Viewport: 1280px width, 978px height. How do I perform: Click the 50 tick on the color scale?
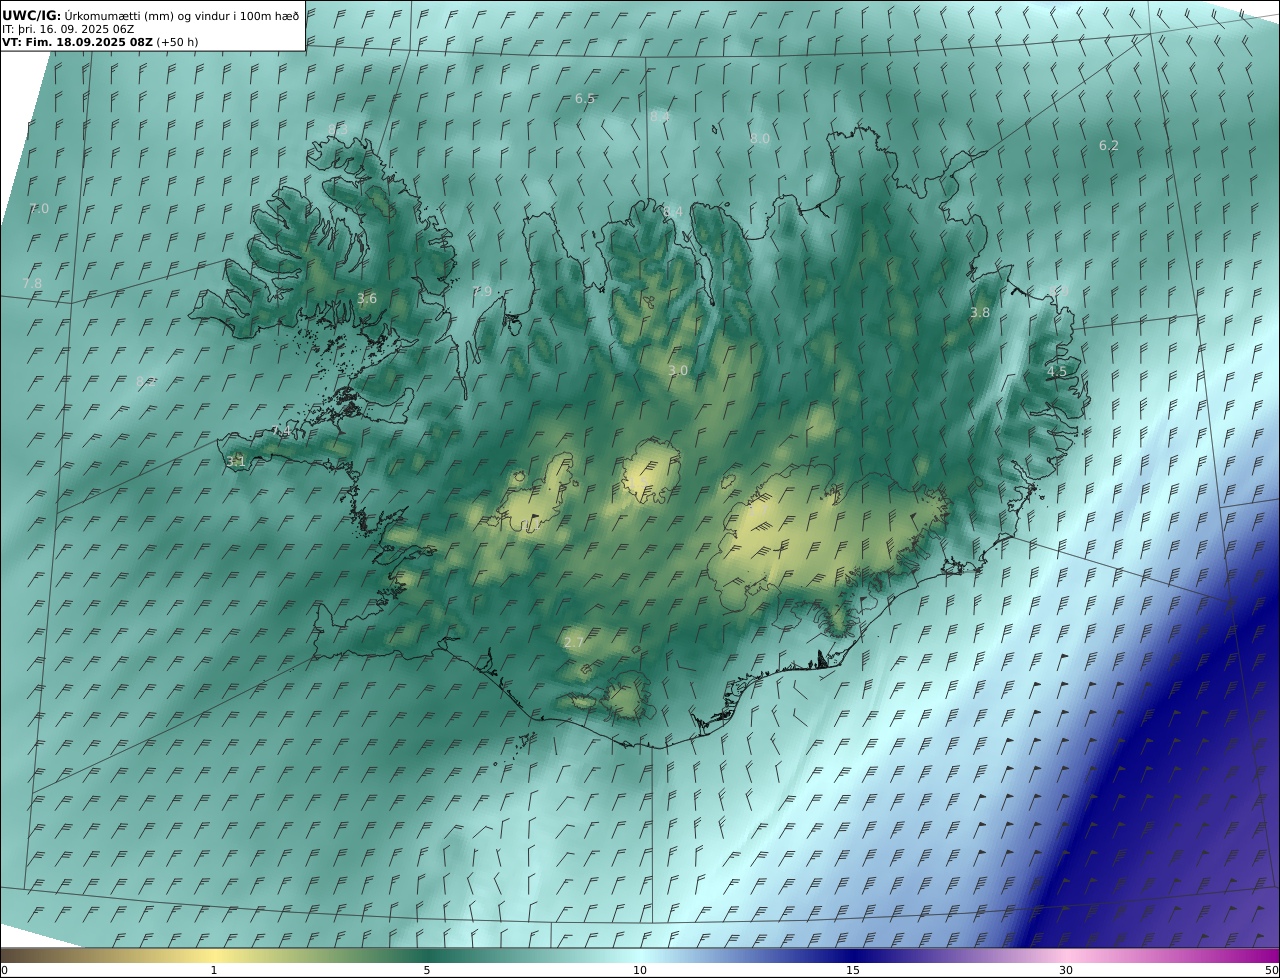1271,970
